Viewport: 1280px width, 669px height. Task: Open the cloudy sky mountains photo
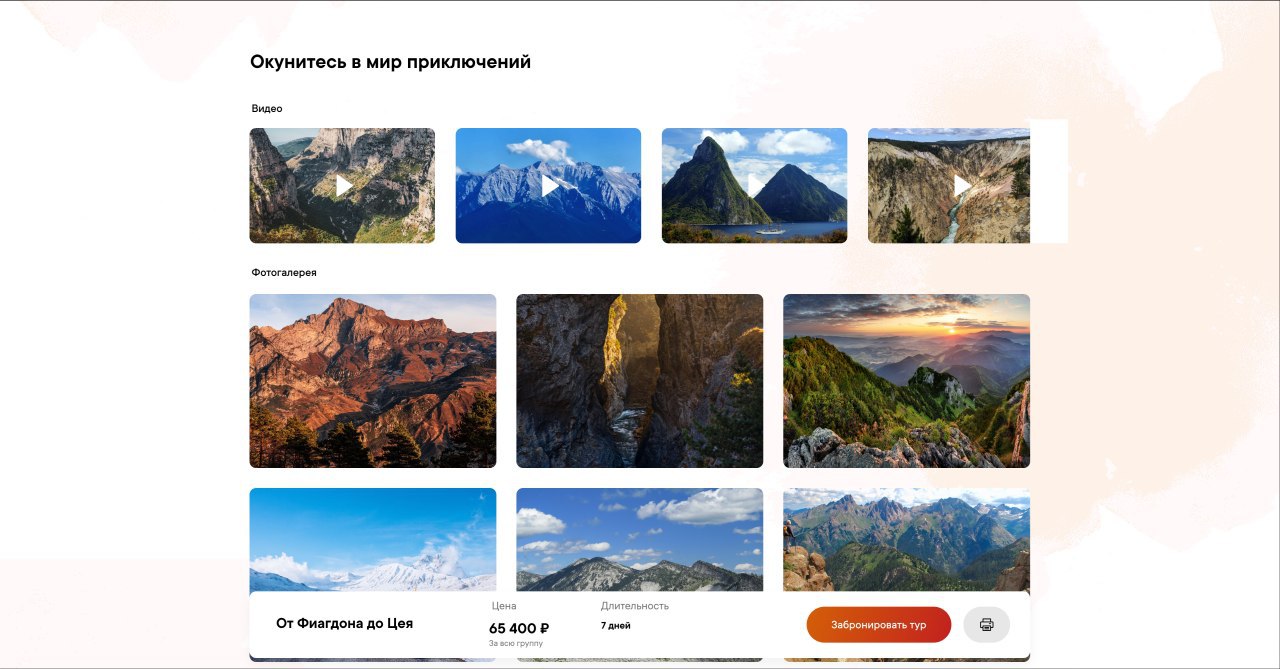tap(640, 540)
